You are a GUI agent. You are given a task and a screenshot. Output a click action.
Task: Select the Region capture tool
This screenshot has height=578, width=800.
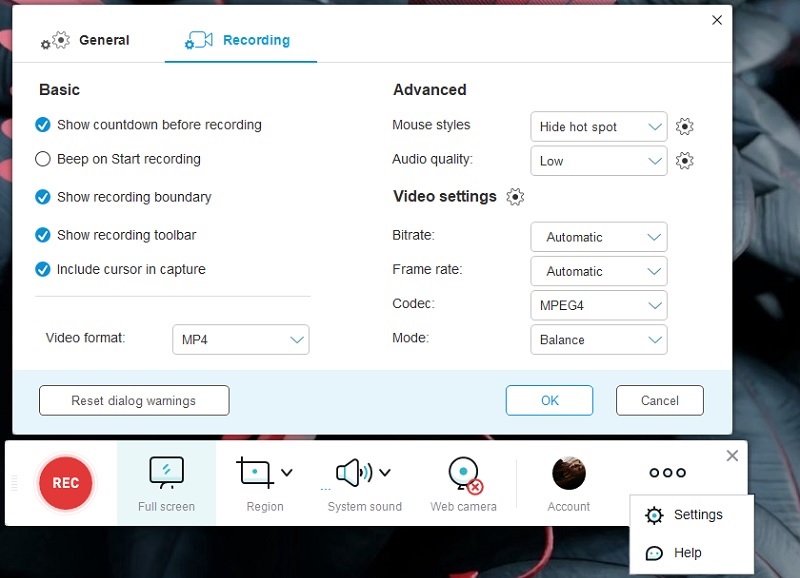(x=255, y=473)
